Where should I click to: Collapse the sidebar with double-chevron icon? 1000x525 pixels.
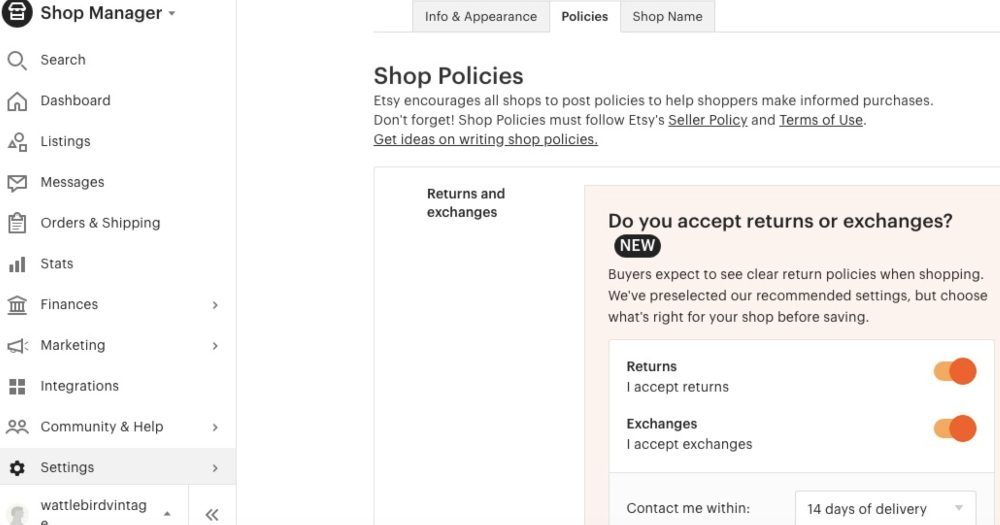coord(212,515)
